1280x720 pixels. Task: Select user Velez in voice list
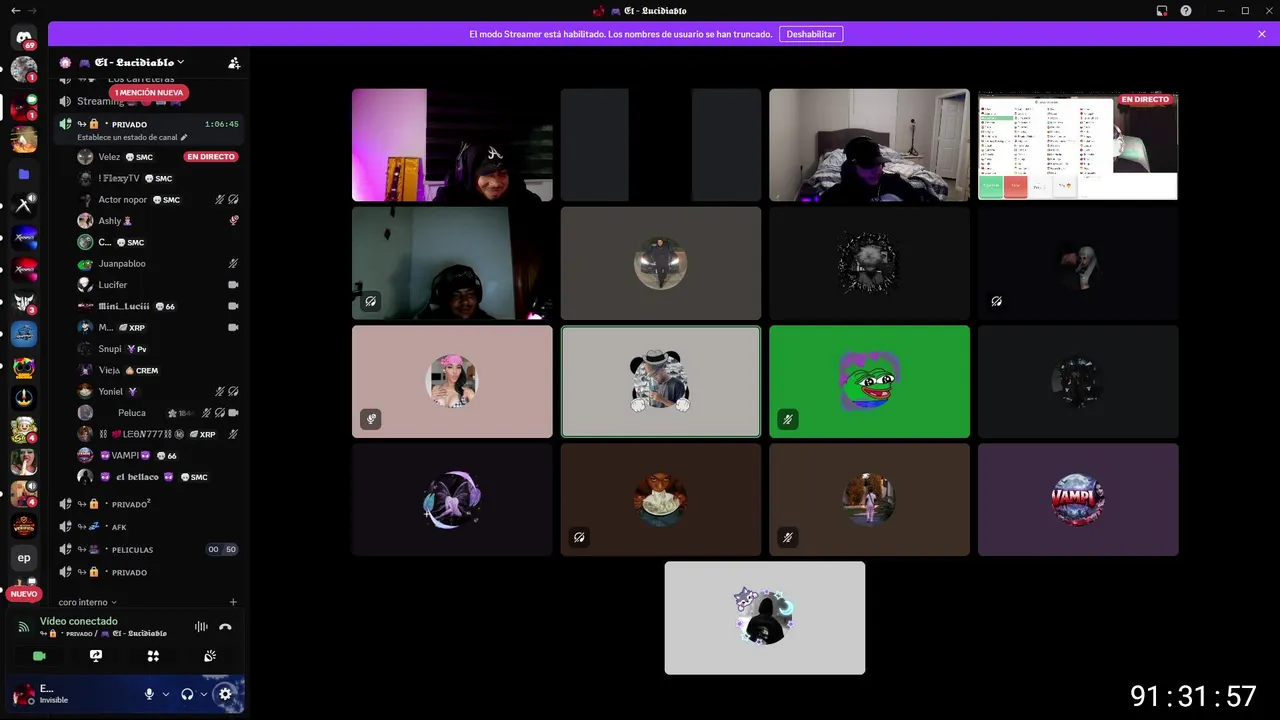(x=158, y=157)
